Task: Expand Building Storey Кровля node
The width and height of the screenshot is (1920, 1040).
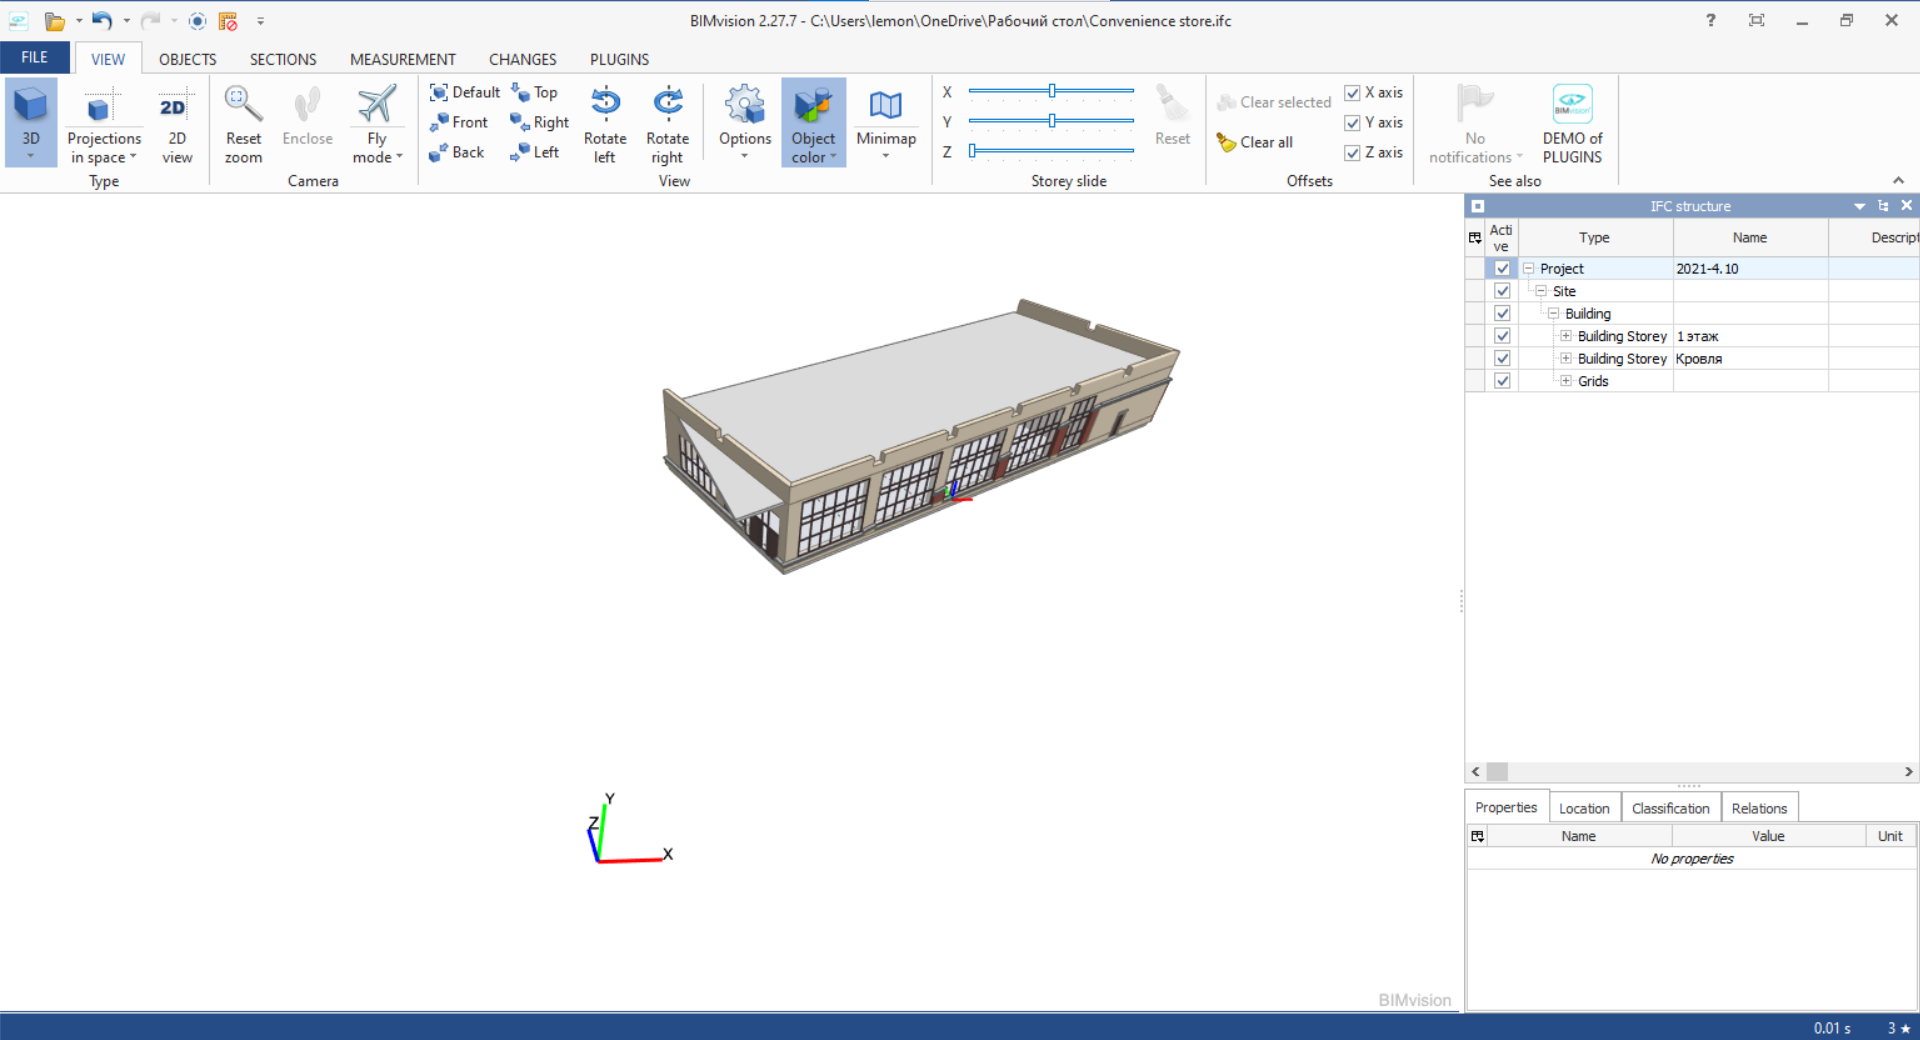Action: (x=1566, y=358)
